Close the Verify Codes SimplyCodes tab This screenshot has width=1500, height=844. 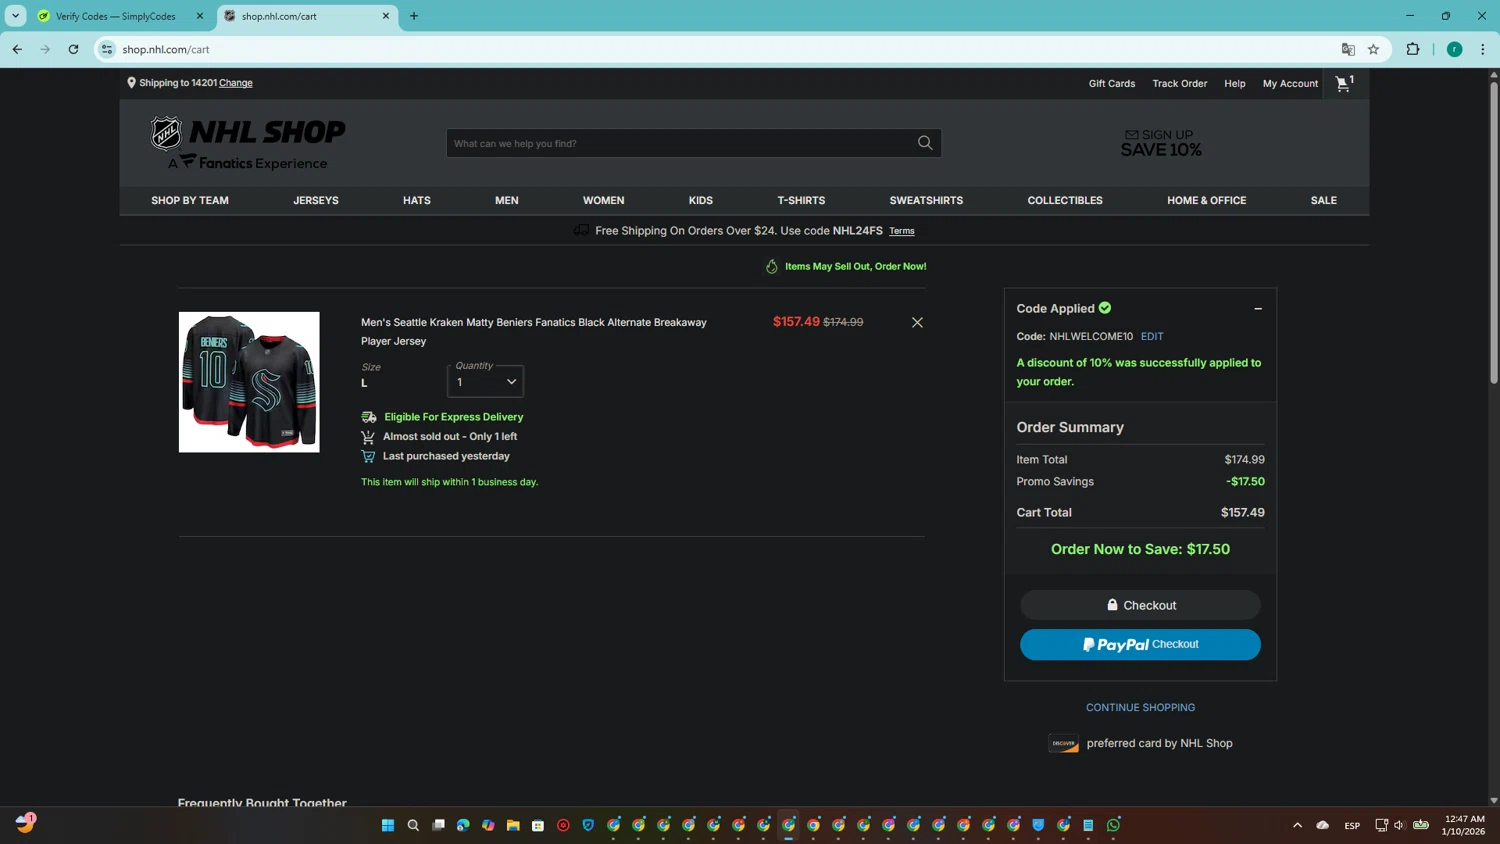point(199,16)
